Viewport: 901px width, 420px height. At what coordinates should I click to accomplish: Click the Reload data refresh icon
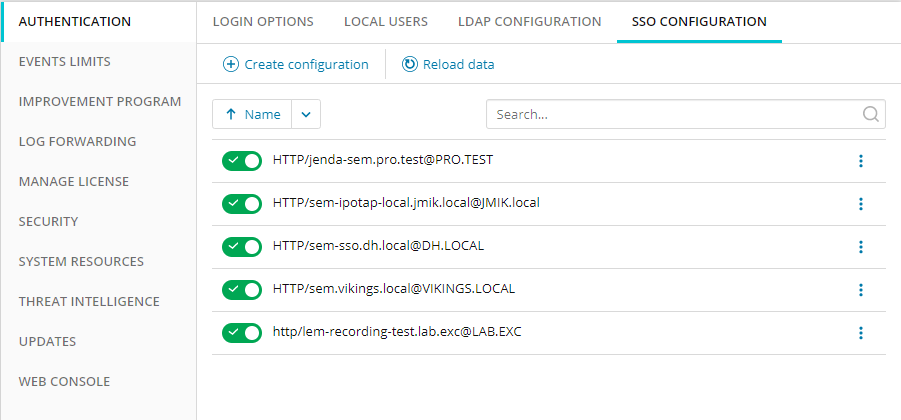(410, 64)
